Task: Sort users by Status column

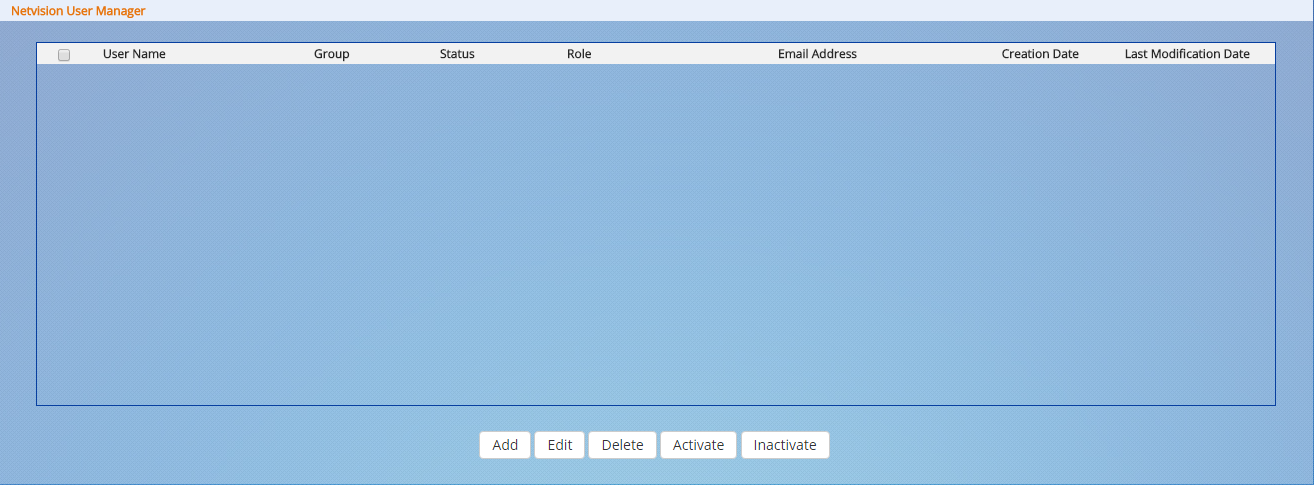Action: pos(457,54)
